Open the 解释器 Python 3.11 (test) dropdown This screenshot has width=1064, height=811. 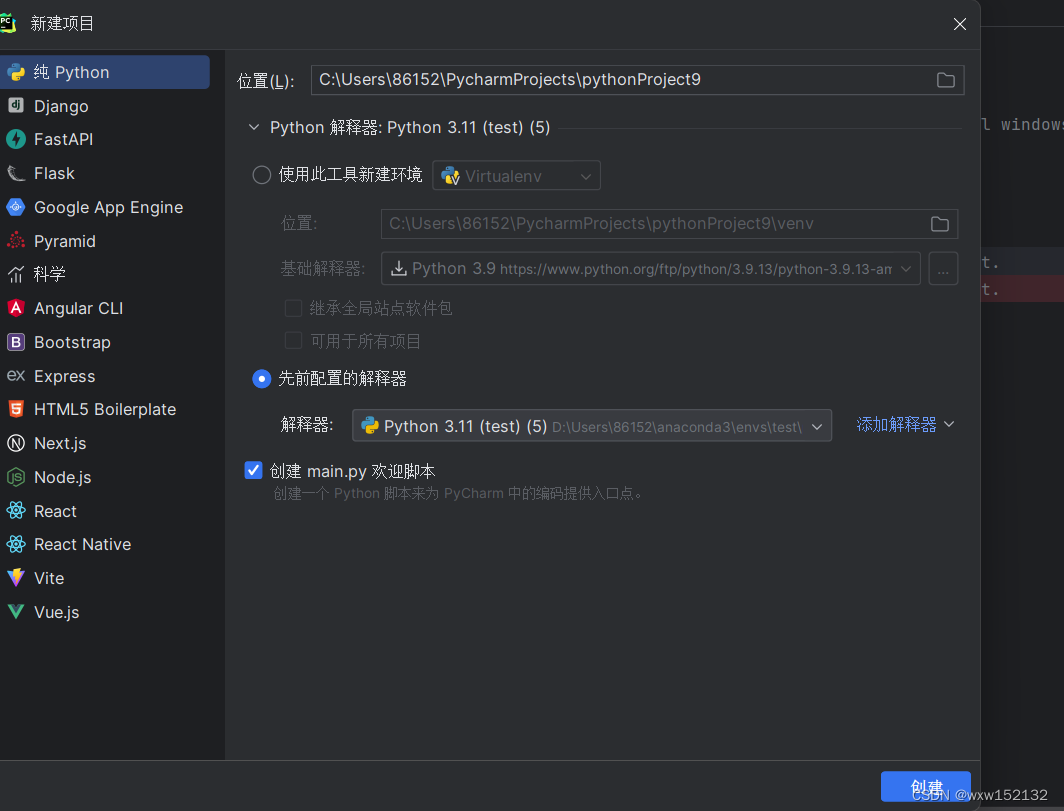[x=592, y=426]
